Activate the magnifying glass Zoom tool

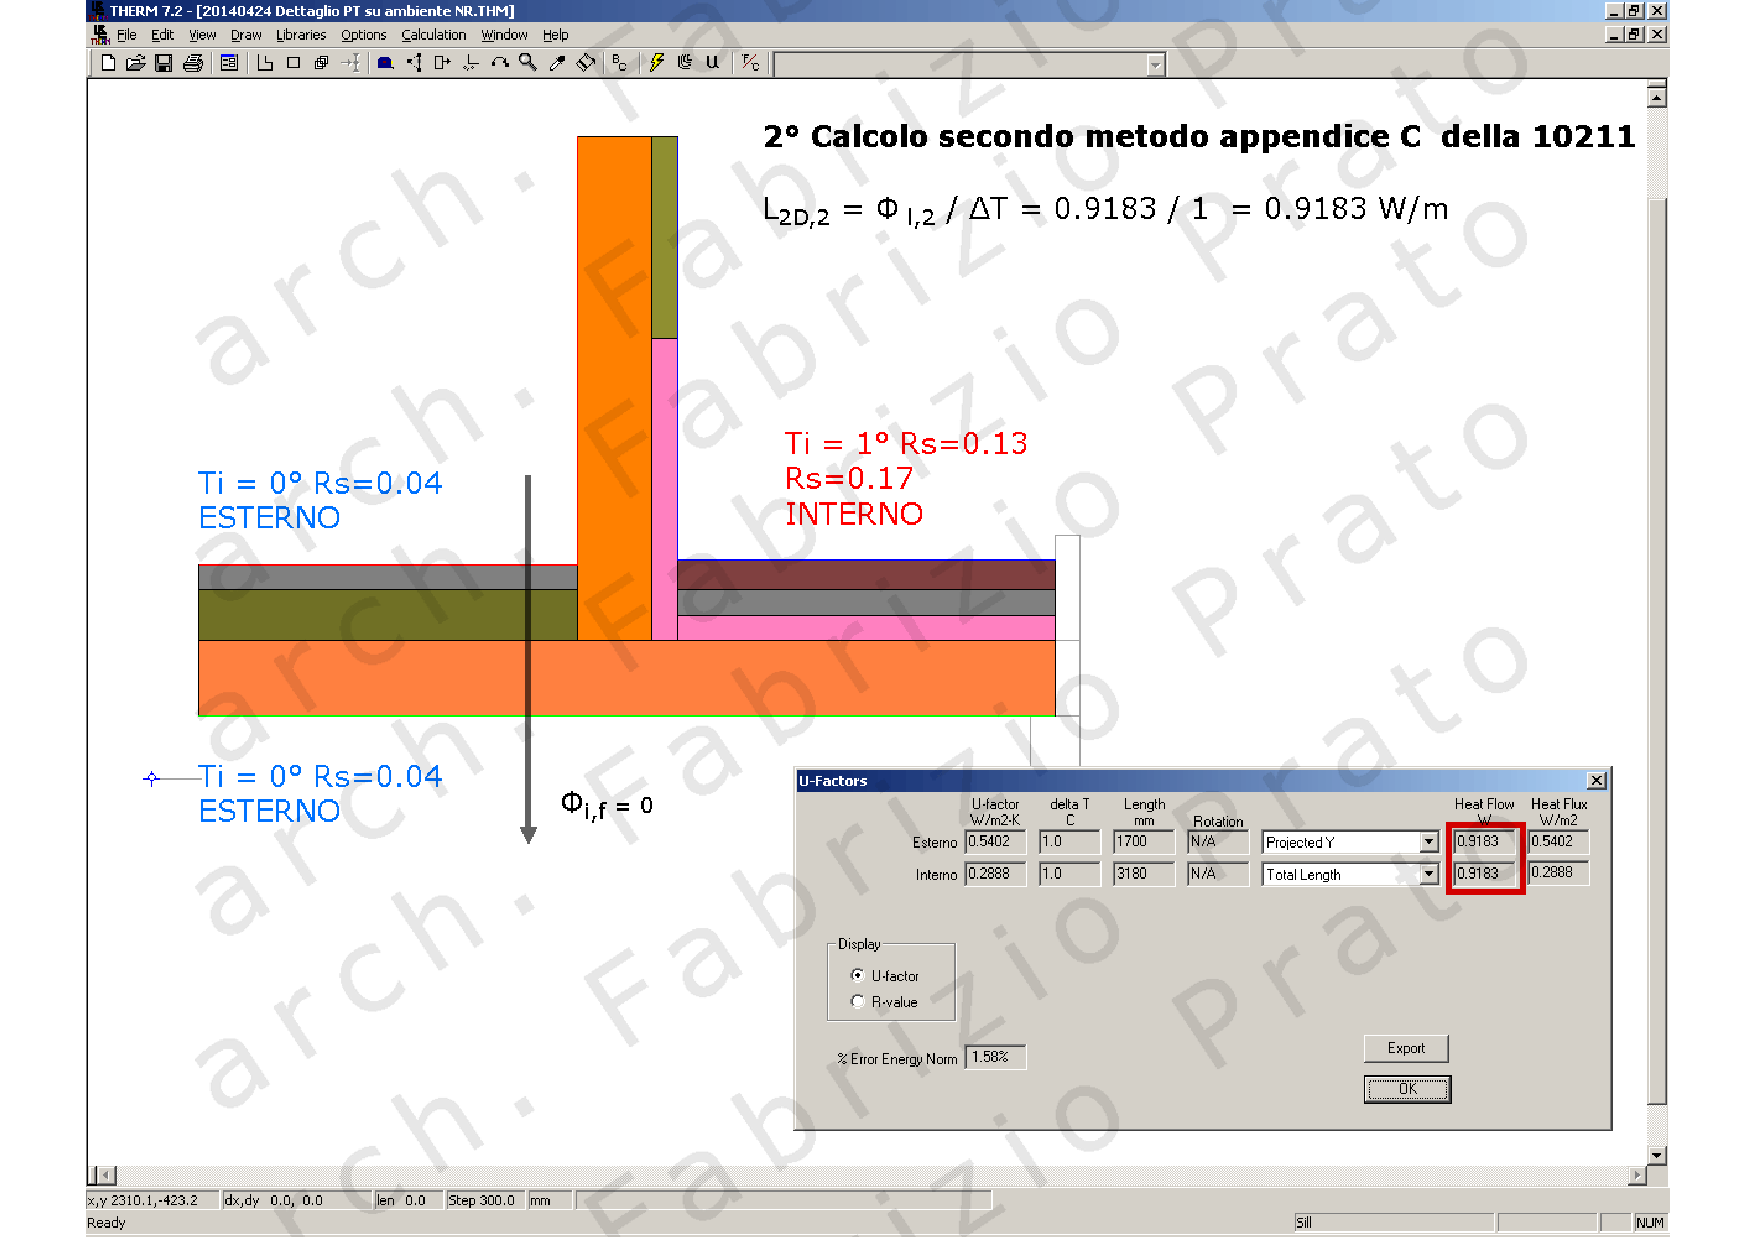[x=527, y=63]
